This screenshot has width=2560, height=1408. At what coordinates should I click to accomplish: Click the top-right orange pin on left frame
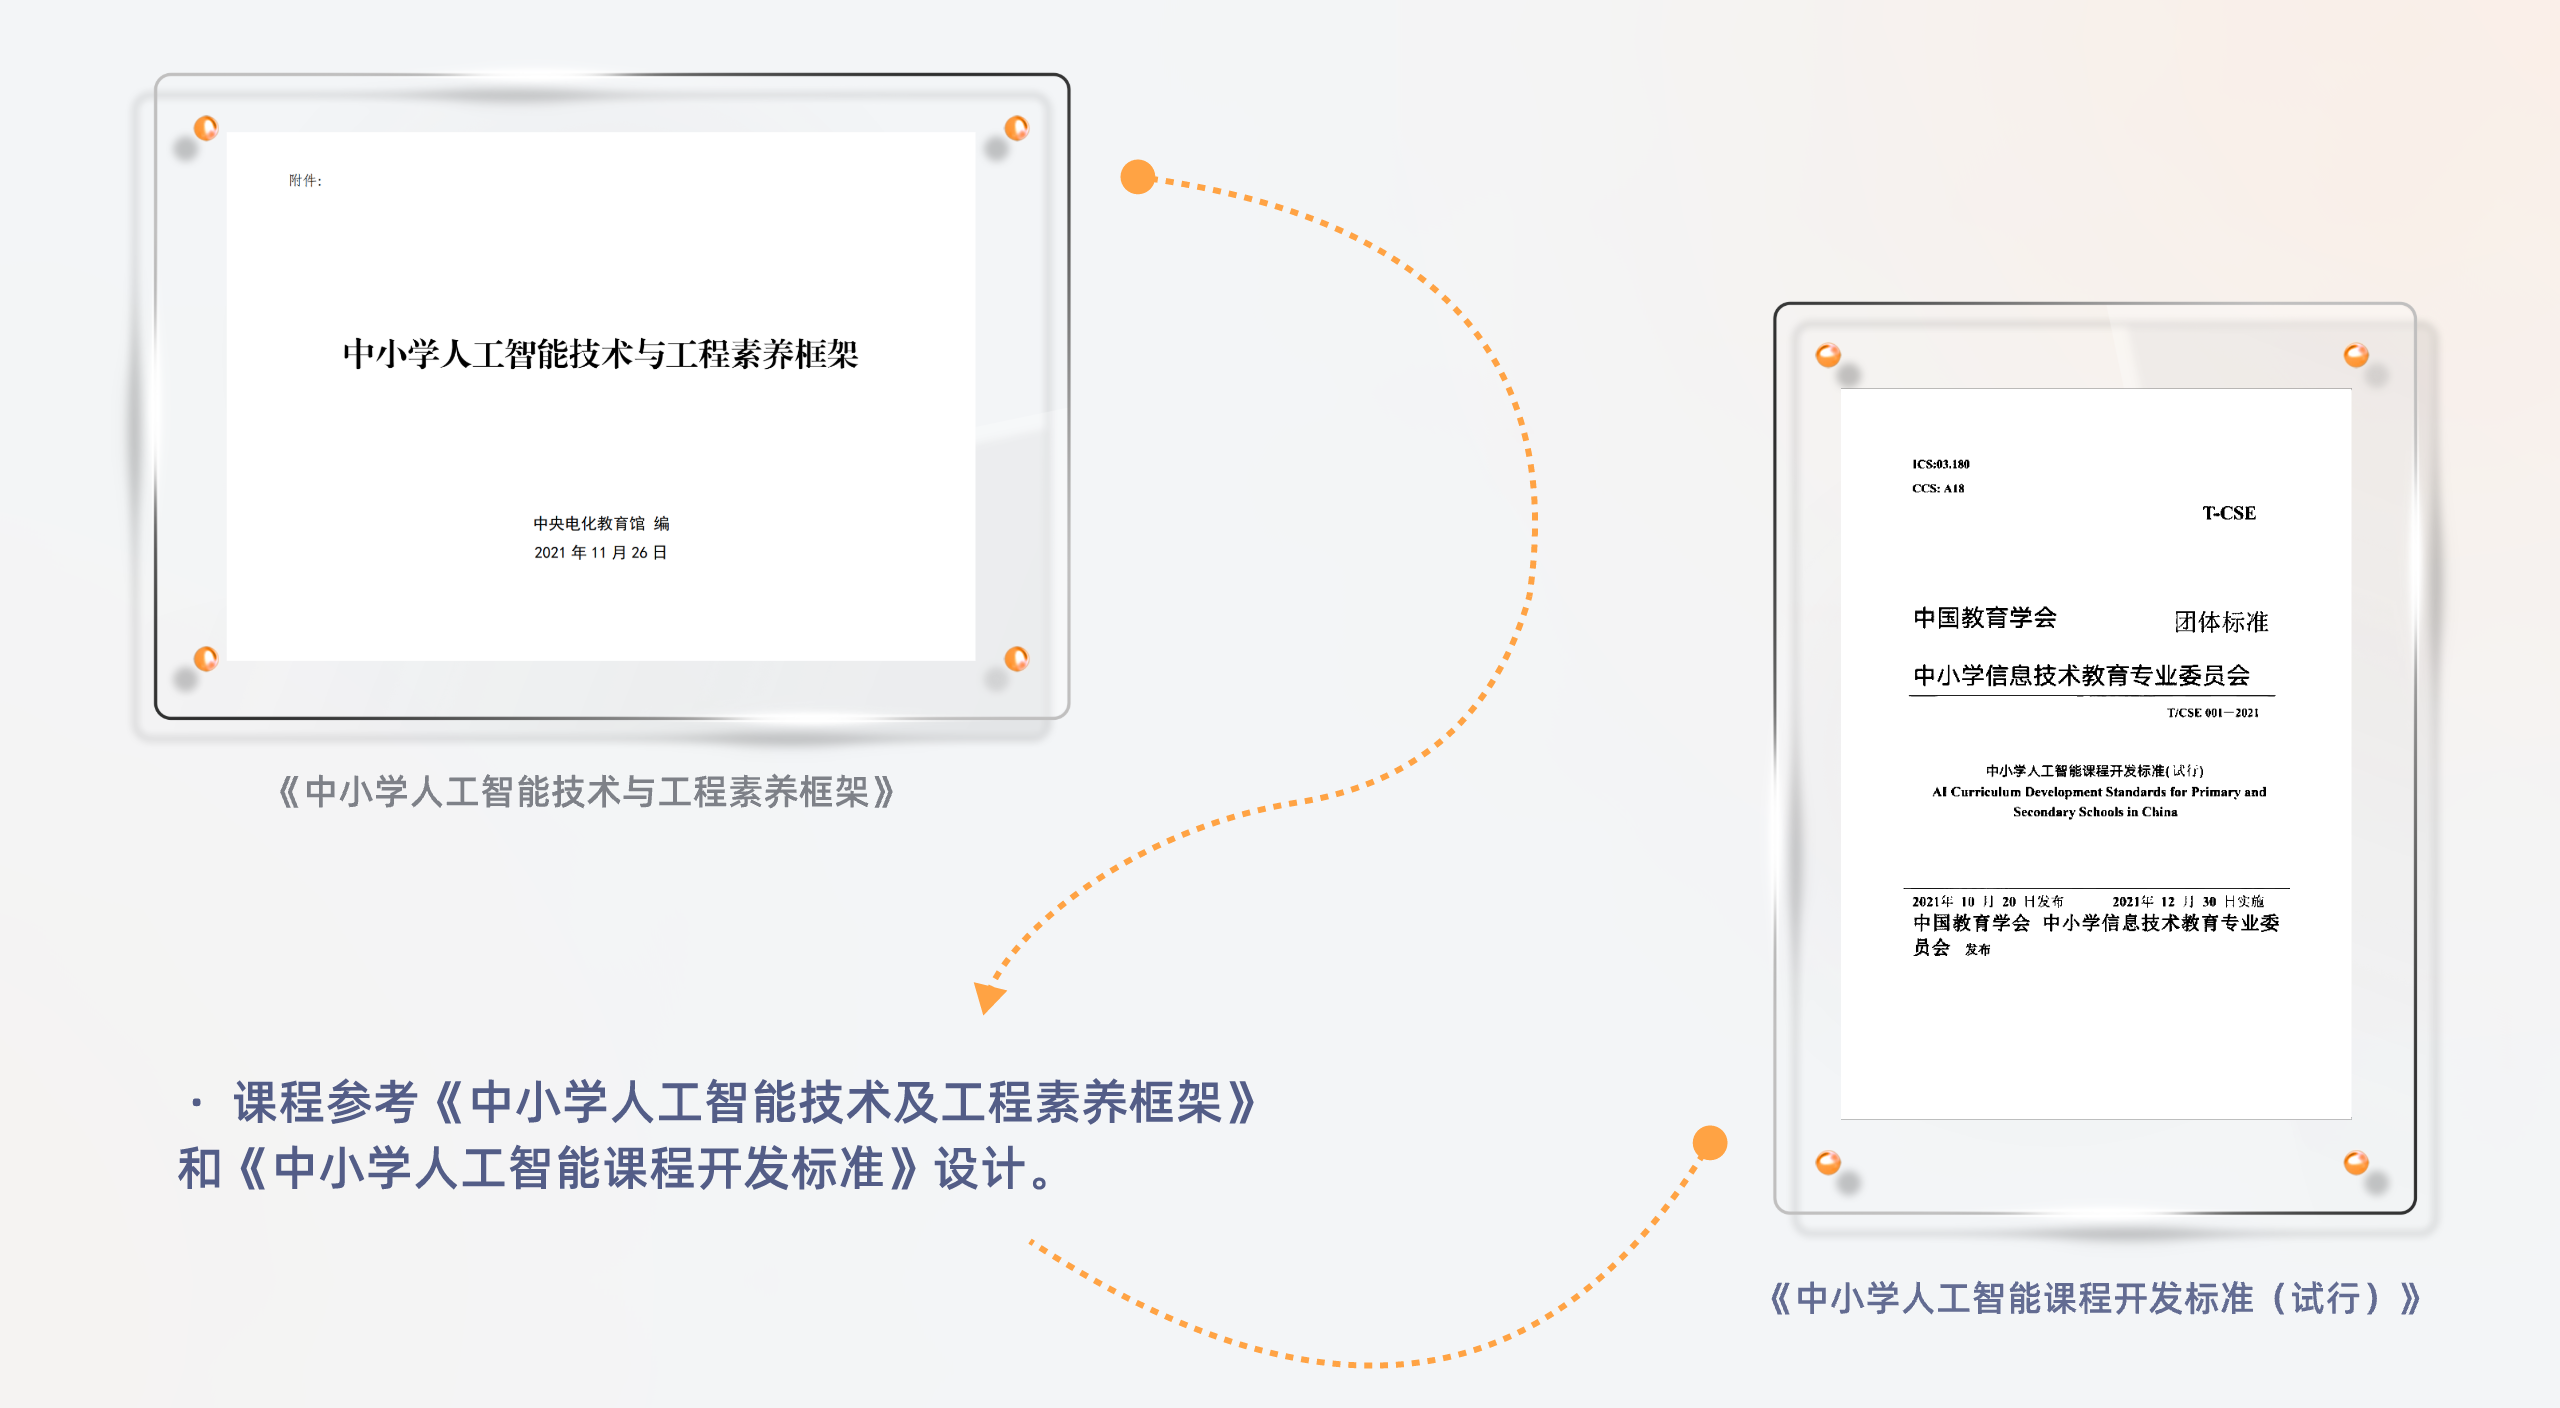tap(1016, 128)
